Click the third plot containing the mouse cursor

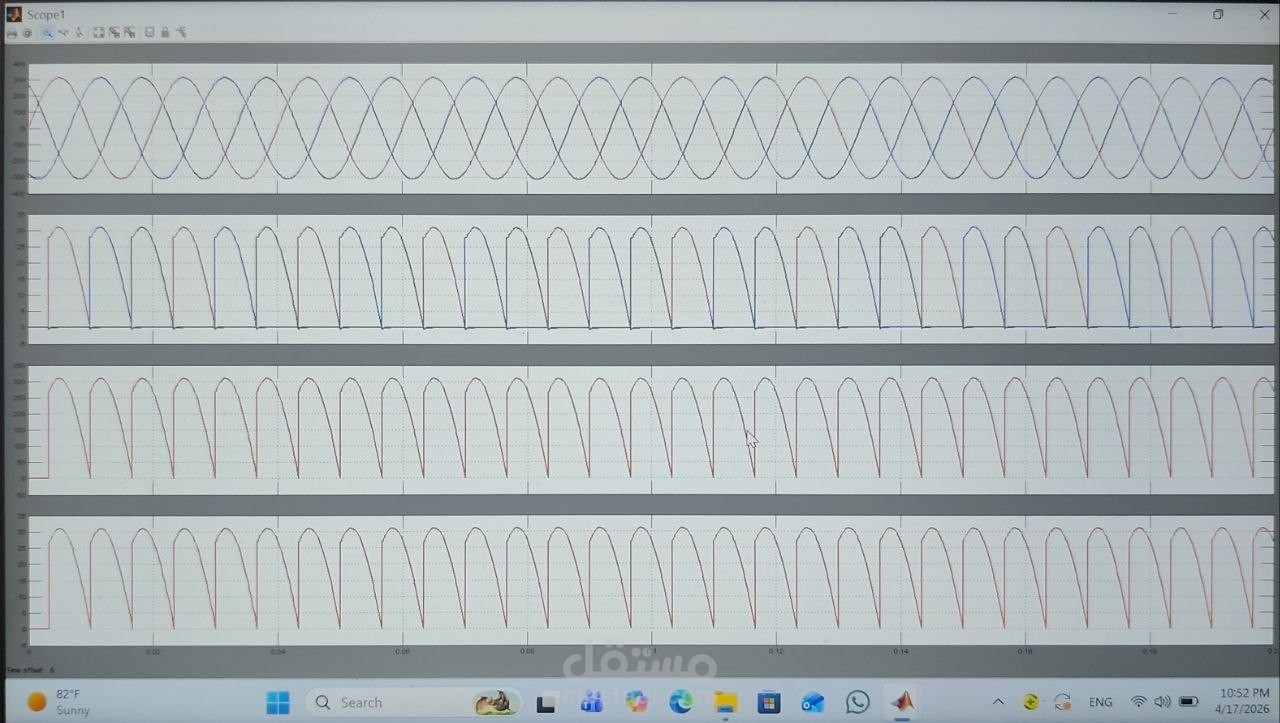point(653,430)
